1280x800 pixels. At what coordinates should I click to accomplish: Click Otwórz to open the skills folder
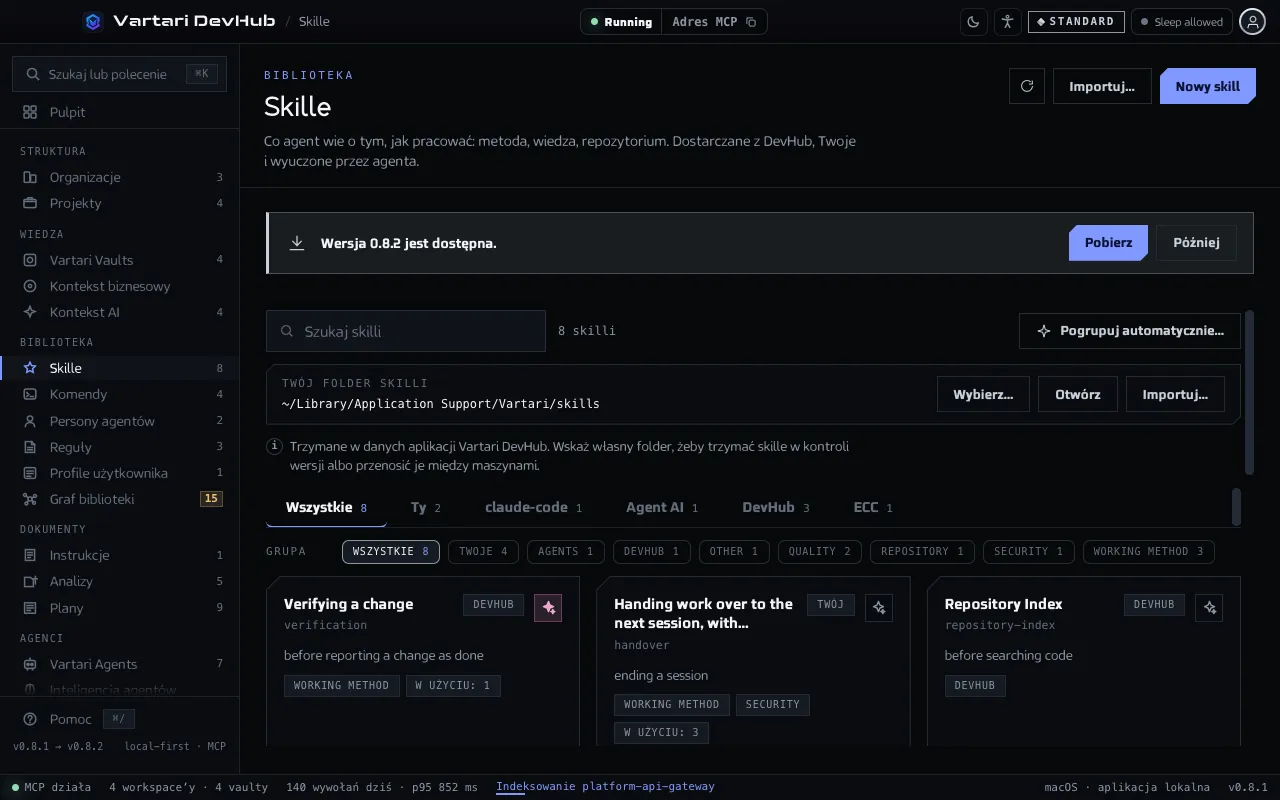coord(1078,394)
